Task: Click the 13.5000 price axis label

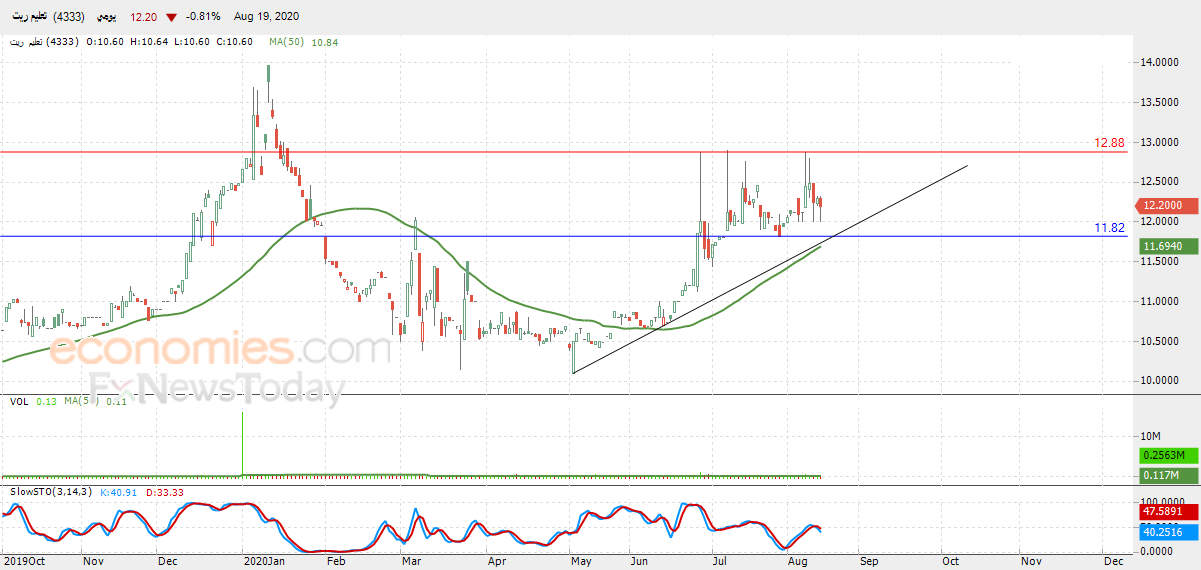Action: 1161,102
